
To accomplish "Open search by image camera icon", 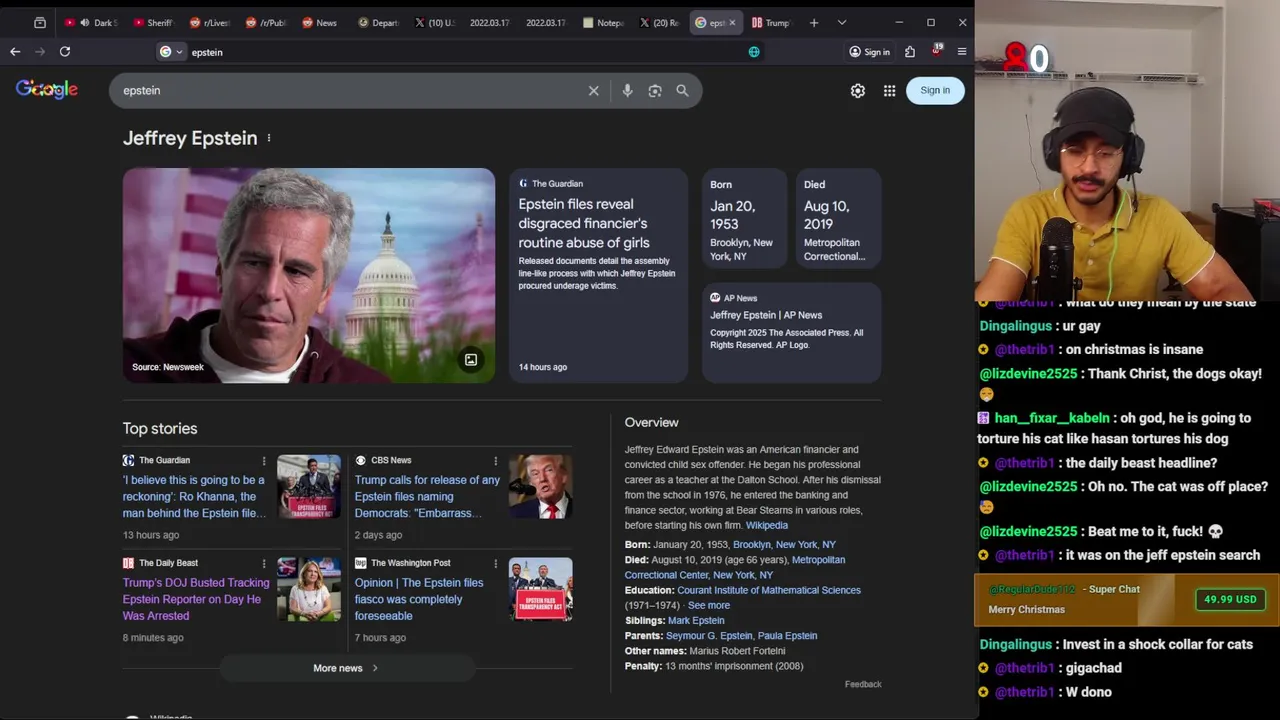I will pos(655,91).
